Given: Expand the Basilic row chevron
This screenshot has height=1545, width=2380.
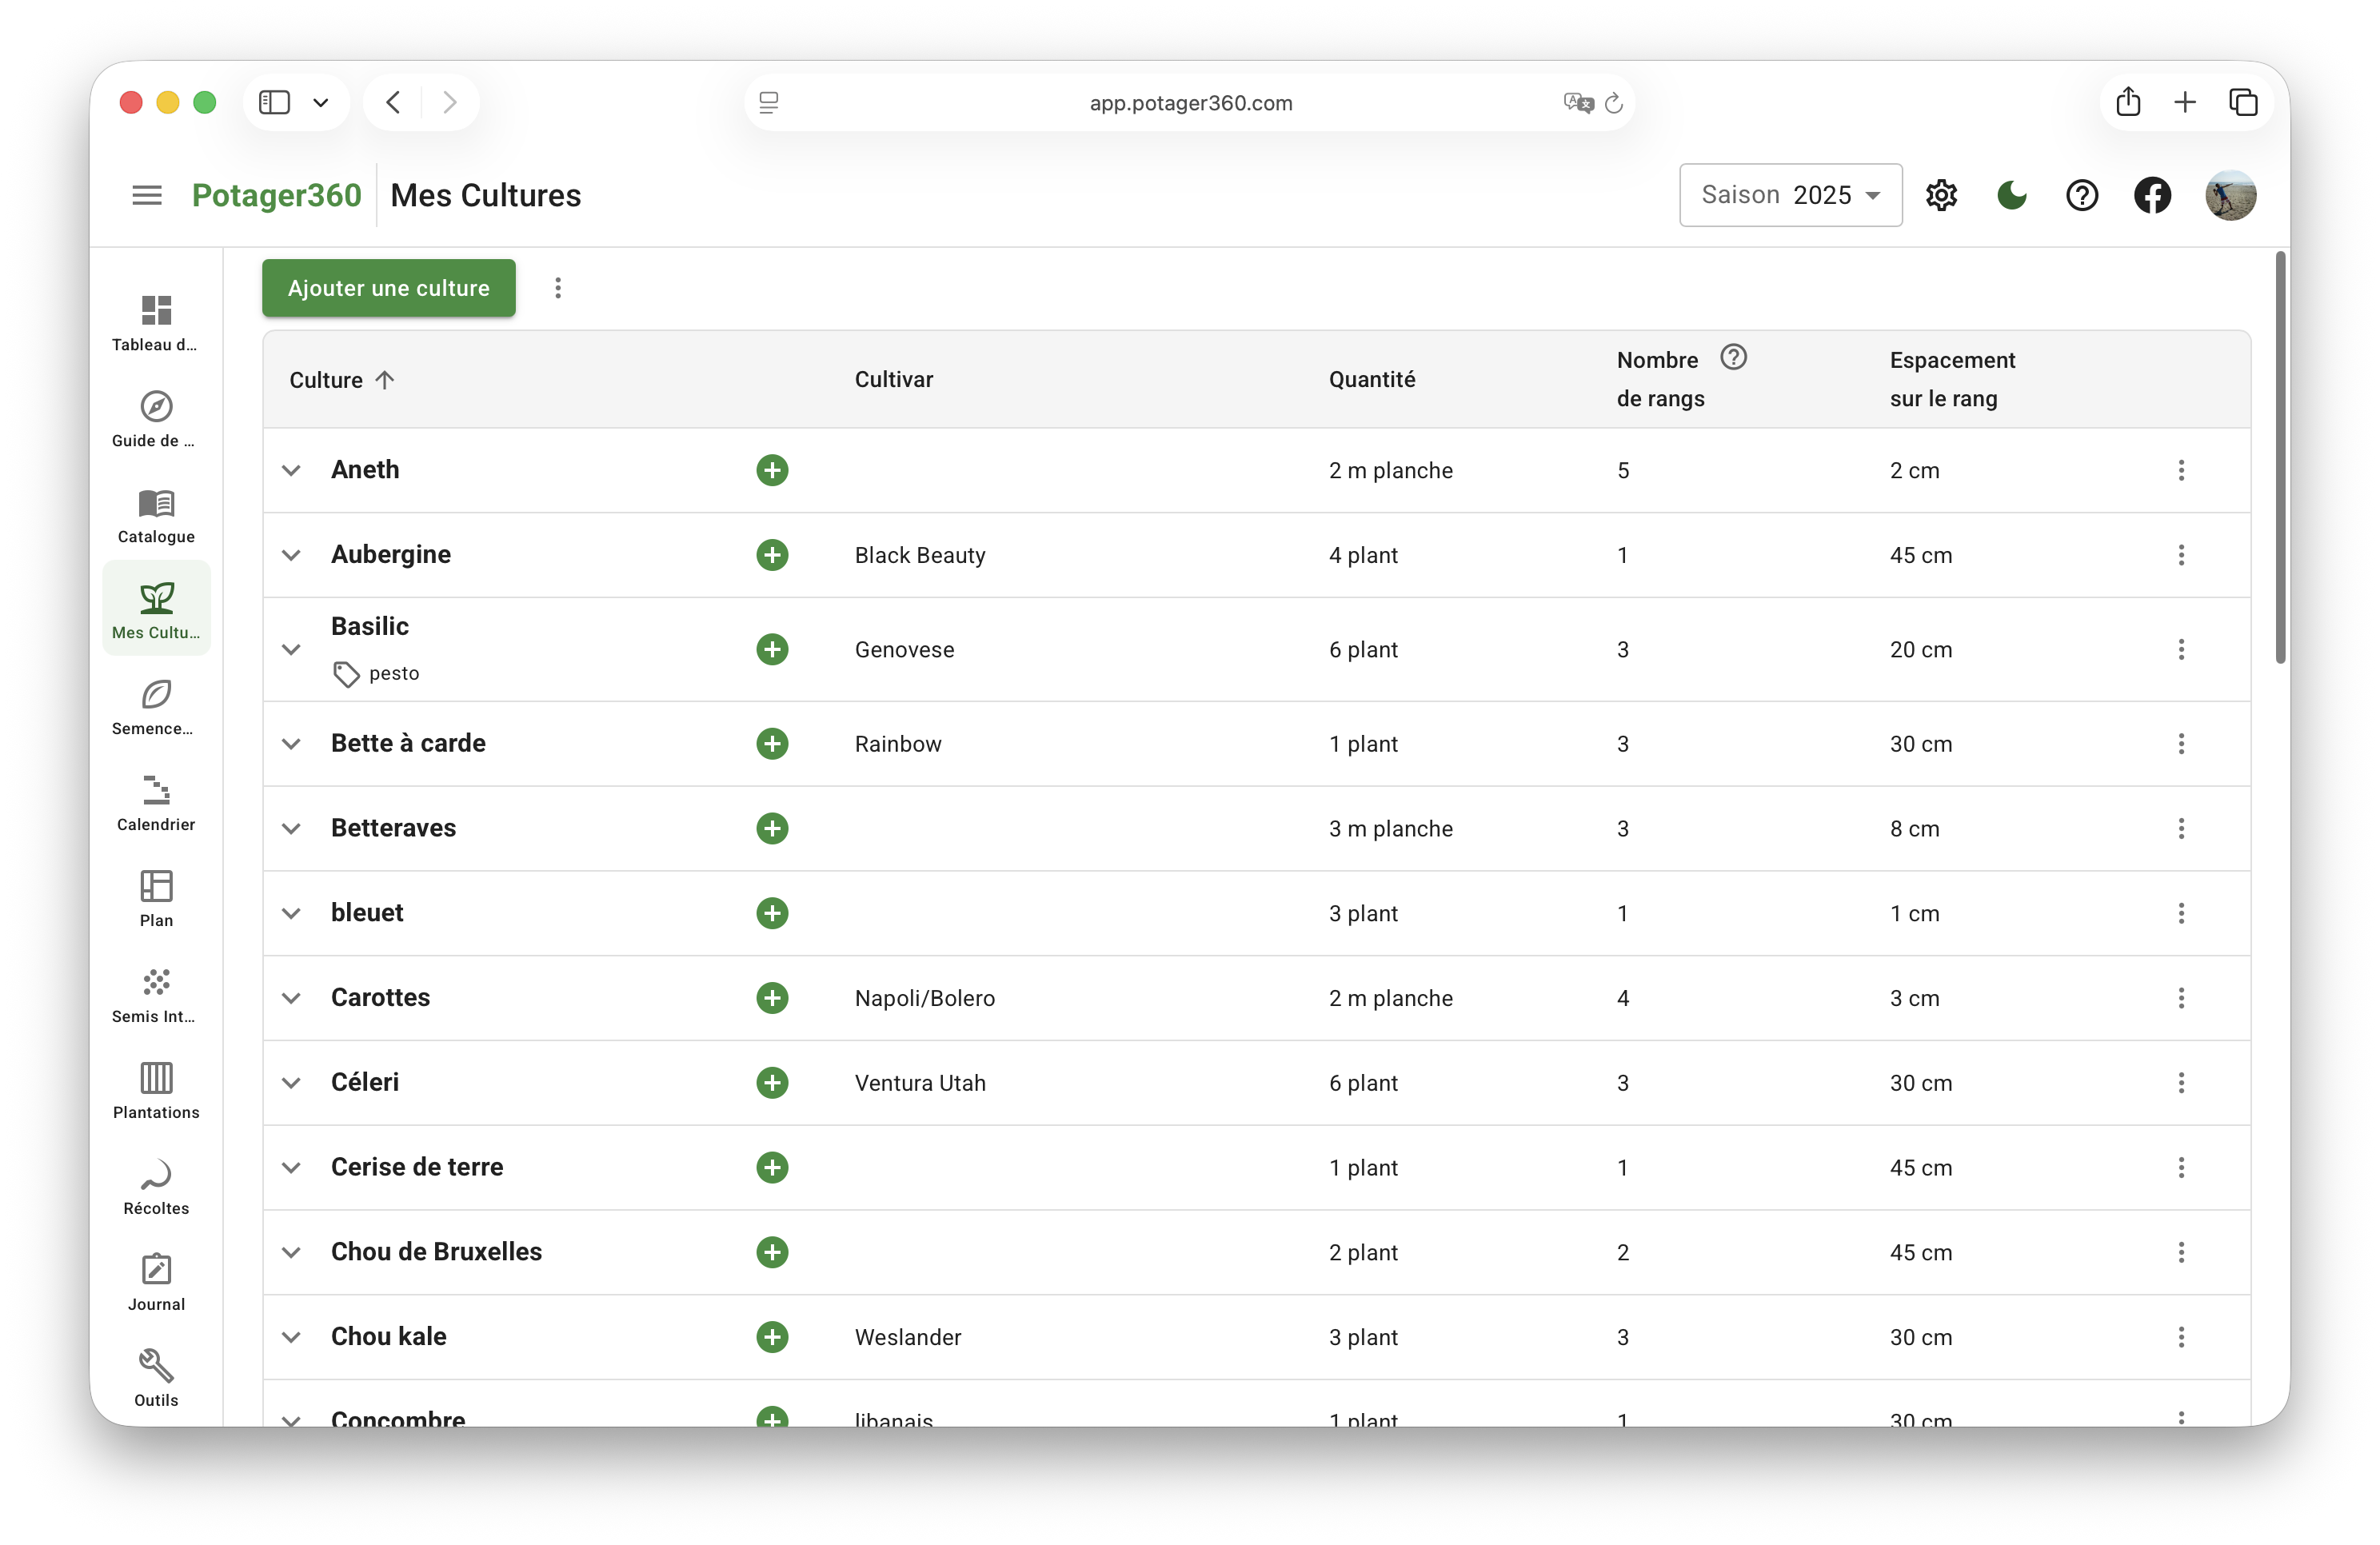Looking at the screenshot, I should (x=291, y=649).
